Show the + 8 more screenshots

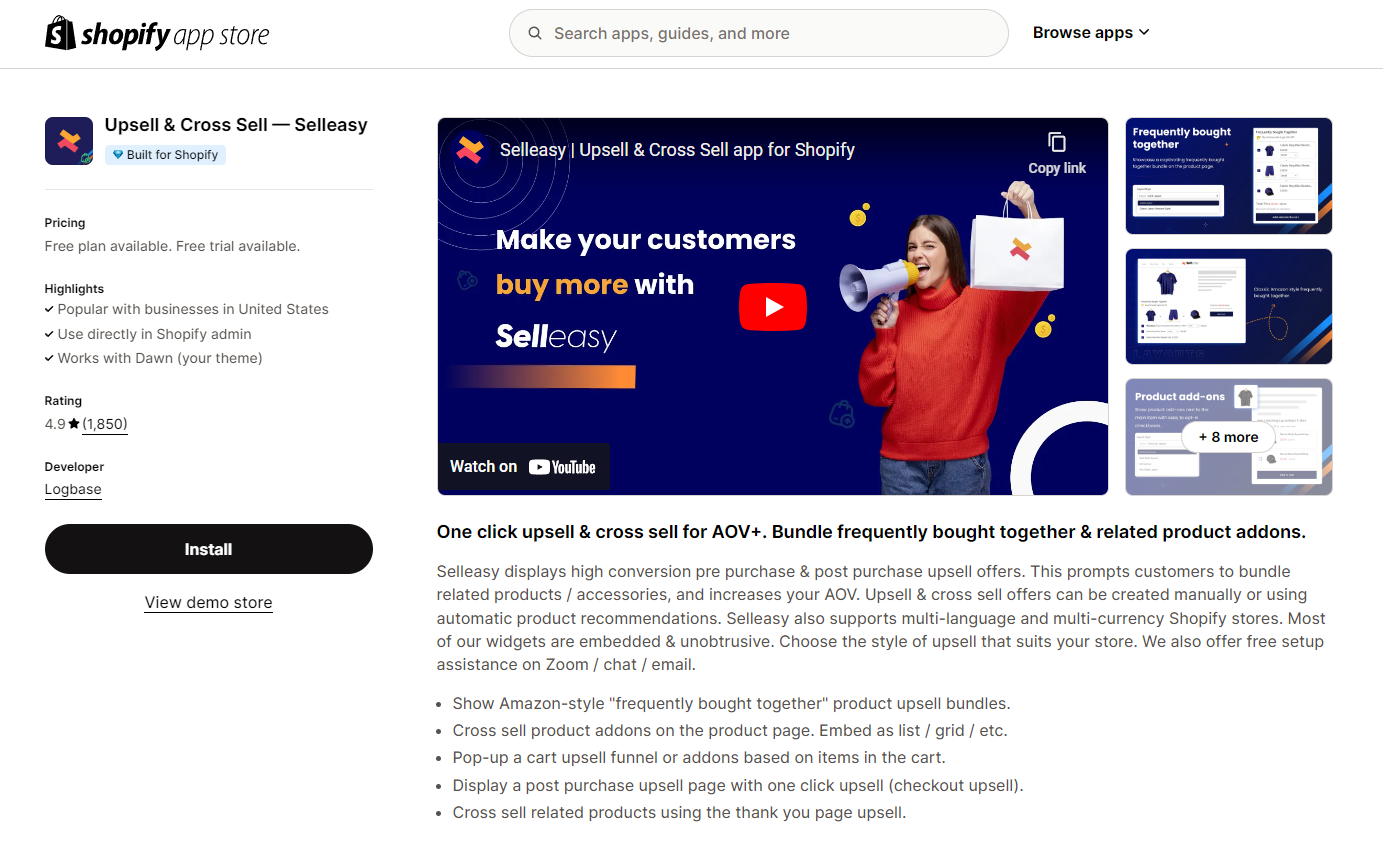click(x=1229, y=437)
